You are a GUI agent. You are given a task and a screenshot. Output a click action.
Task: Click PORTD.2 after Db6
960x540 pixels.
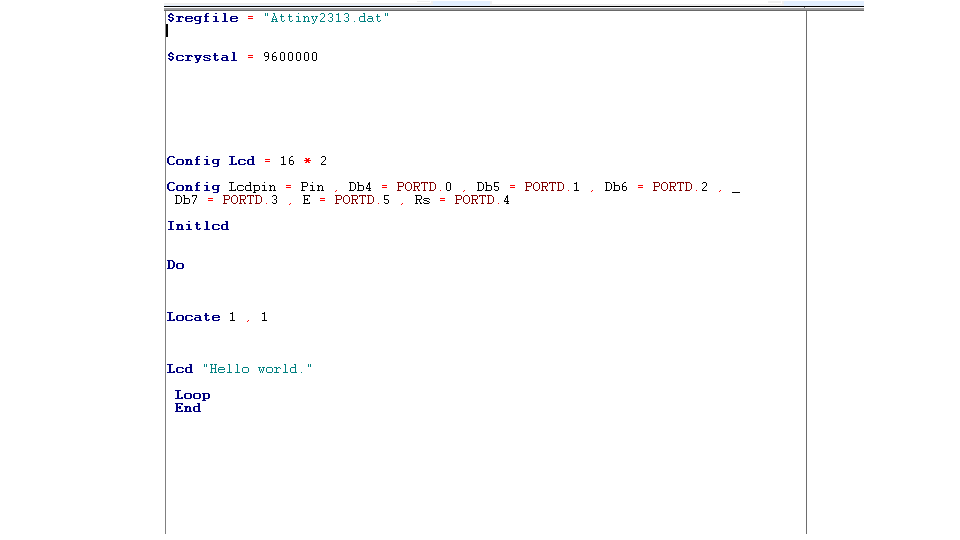tap(680, 187)
